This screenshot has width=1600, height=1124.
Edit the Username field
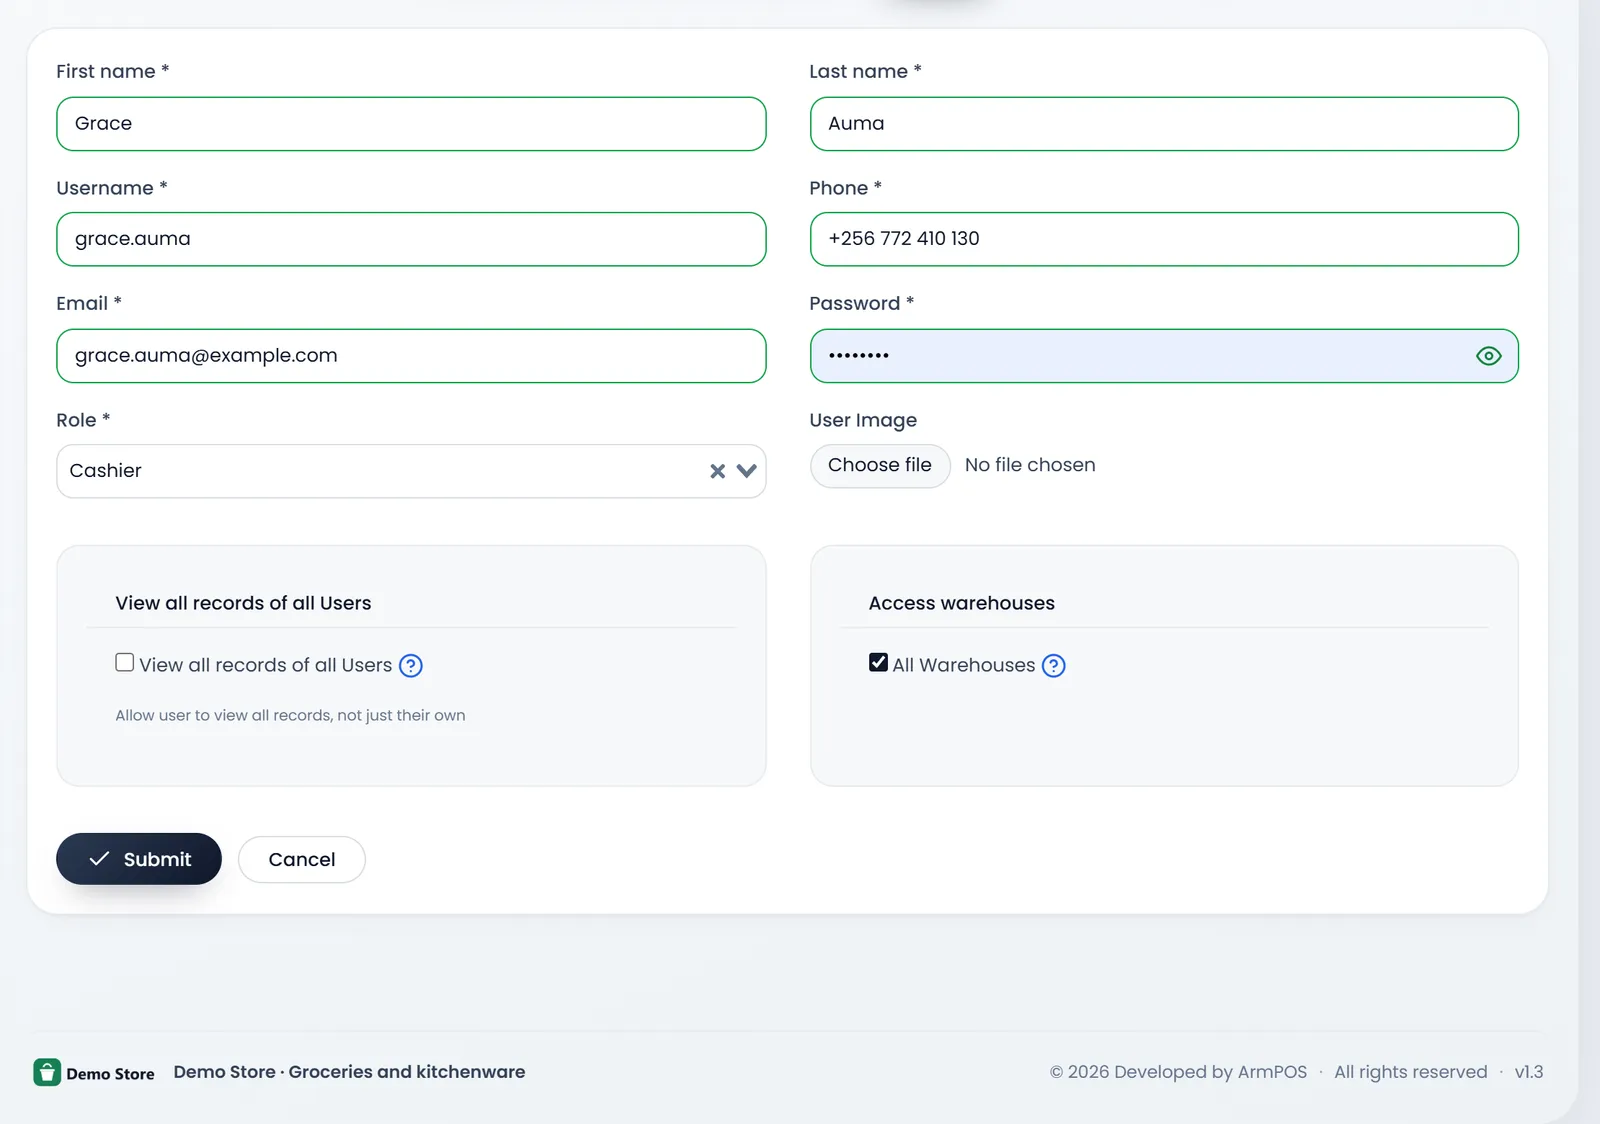411,239
